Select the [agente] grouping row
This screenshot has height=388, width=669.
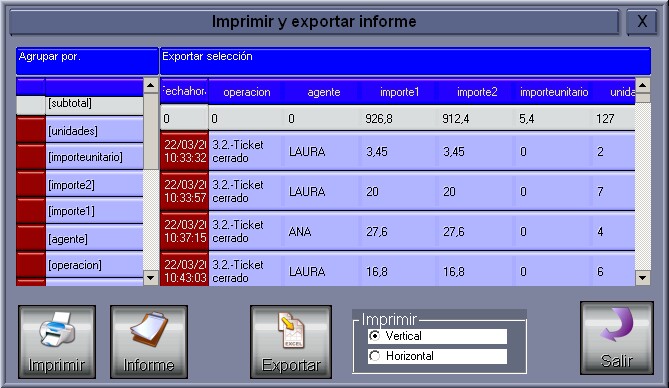pyautogui.click(x=94, y=238)
